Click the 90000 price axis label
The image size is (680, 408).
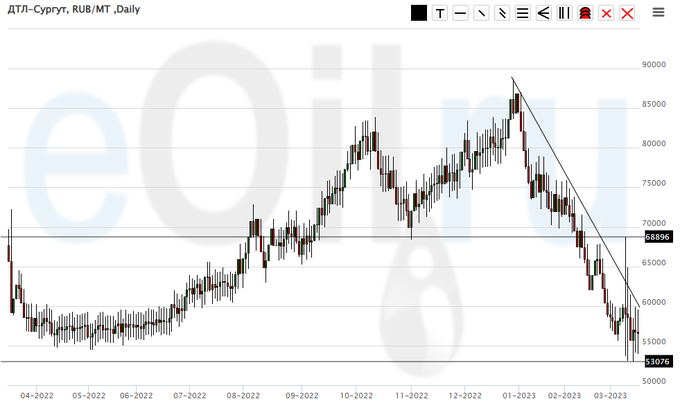coord(654,65)
